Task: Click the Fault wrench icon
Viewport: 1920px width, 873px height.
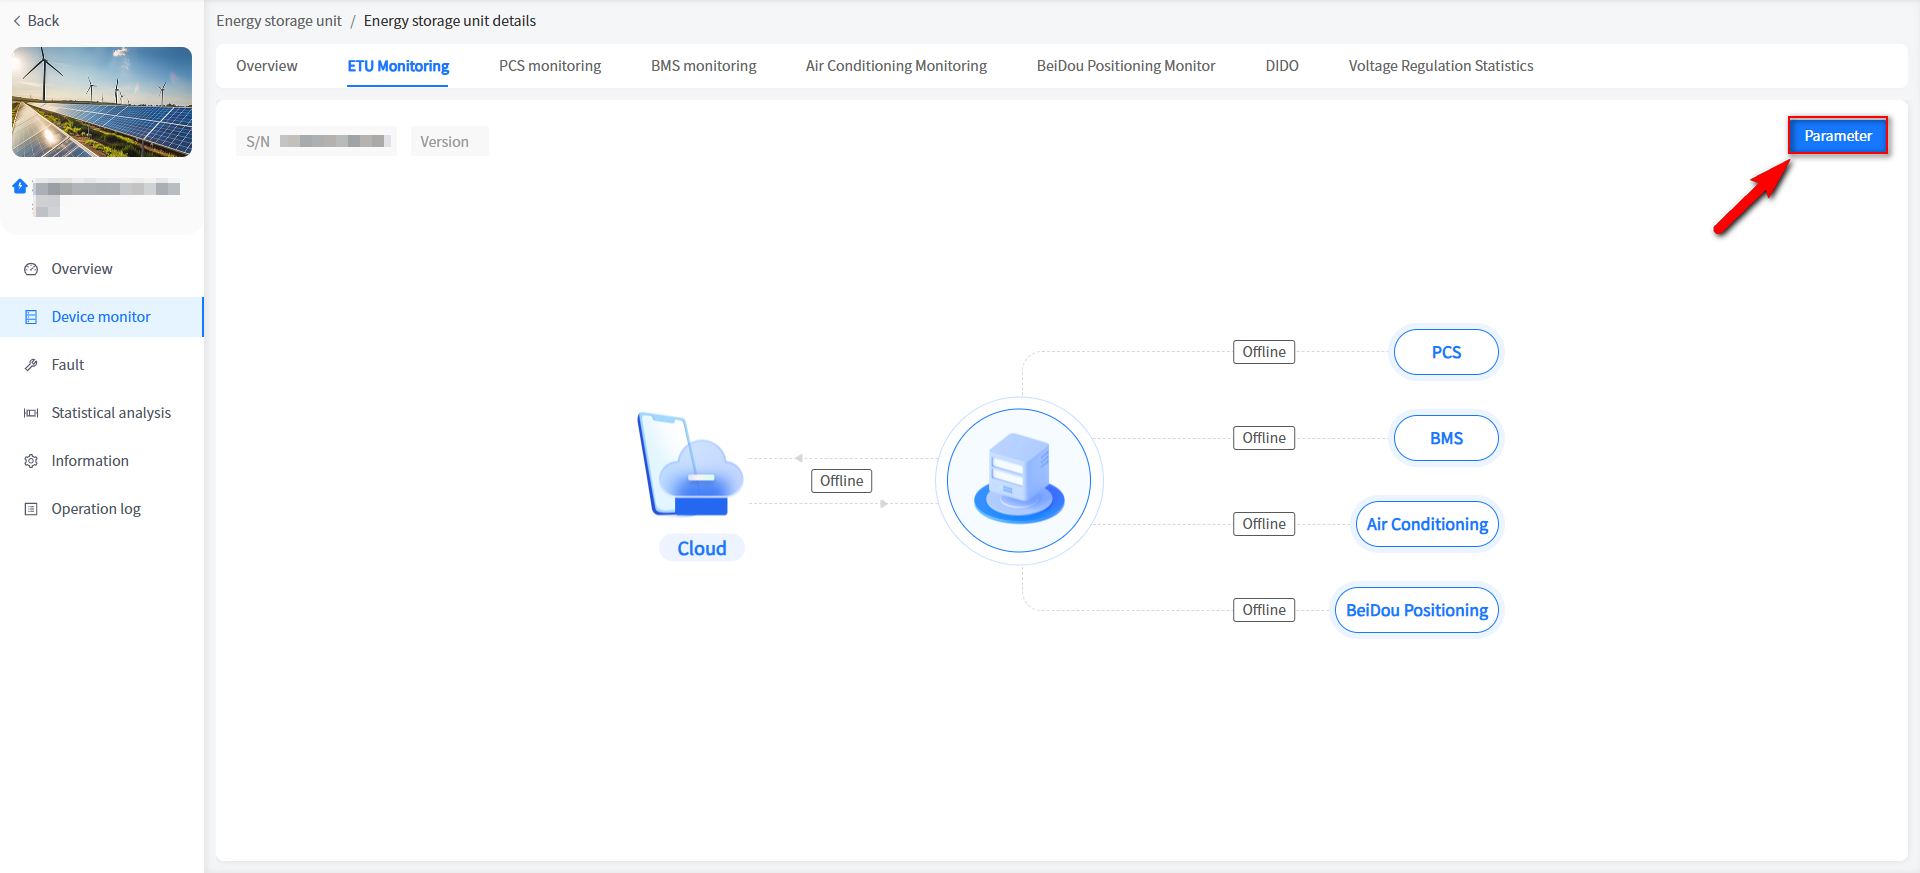Action: [x=31, y=365]
